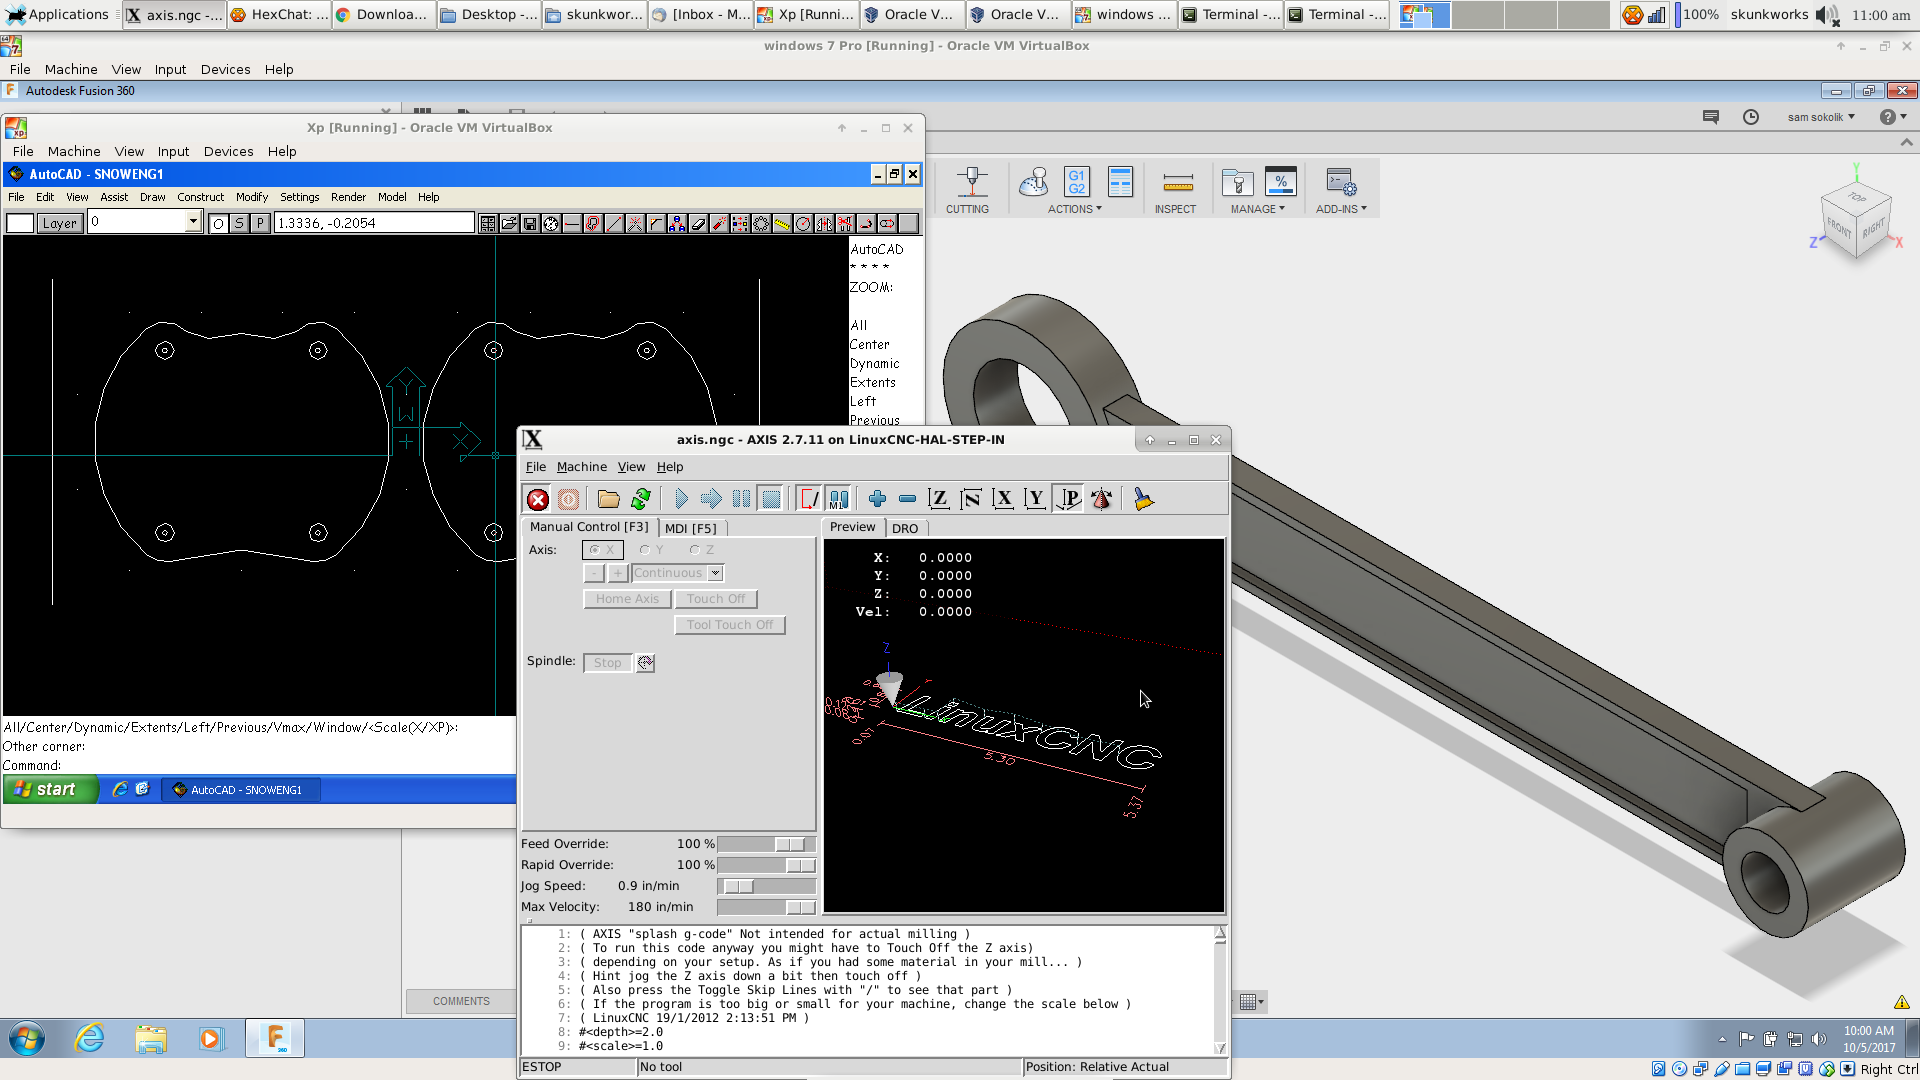Toggle skip lines with slash
1920x1080 pixels.
point(809,499)
